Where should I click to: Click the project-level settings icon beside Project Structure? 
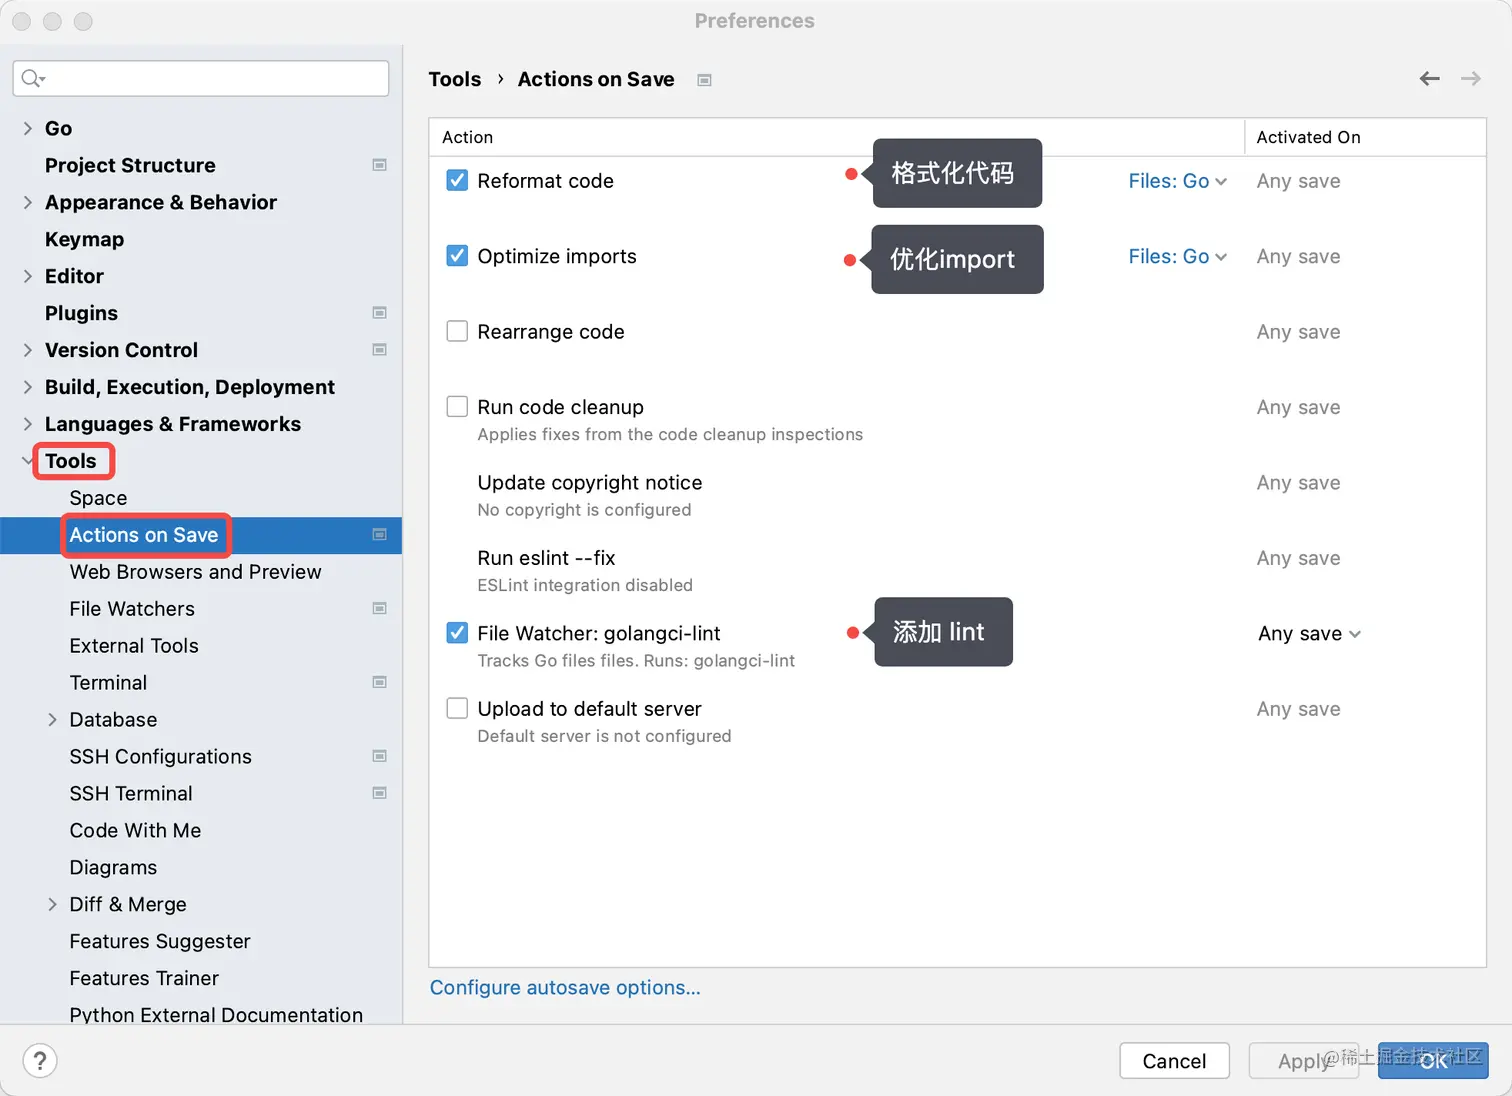click(x=380, y=165)
